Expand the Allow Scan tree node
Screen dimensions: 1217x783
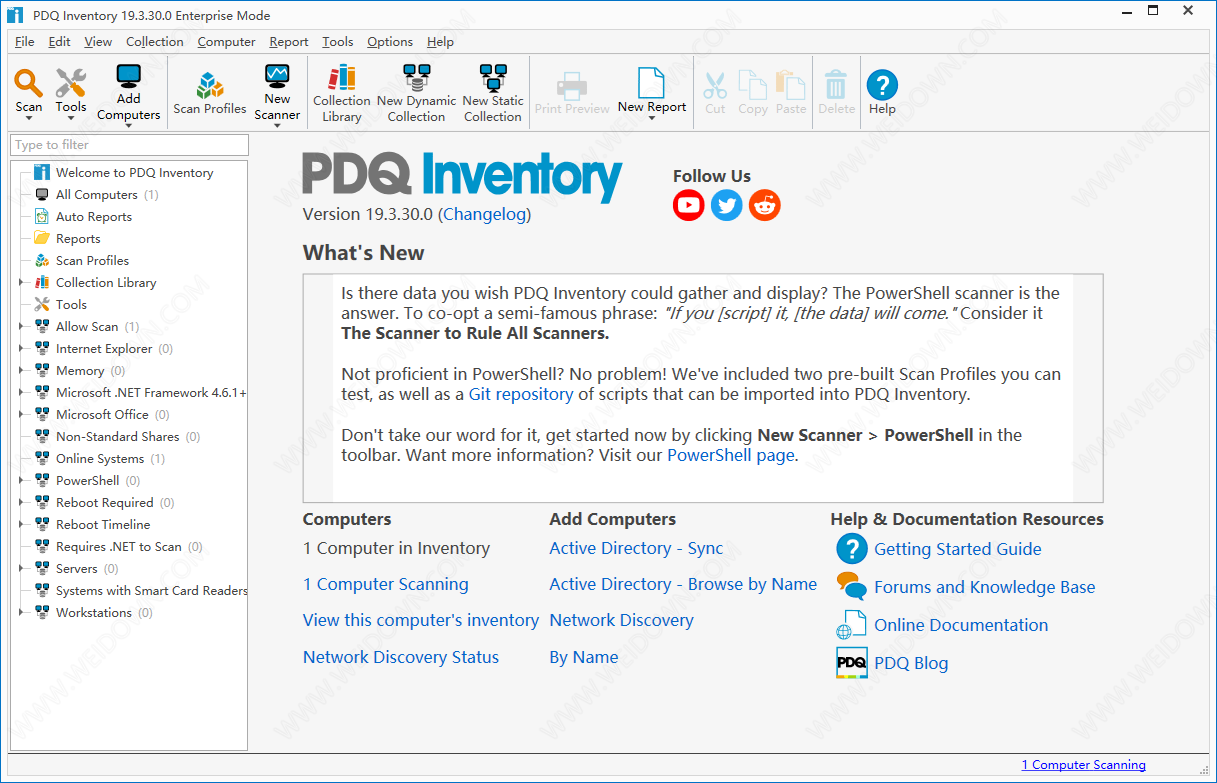(x=21, y=327)
